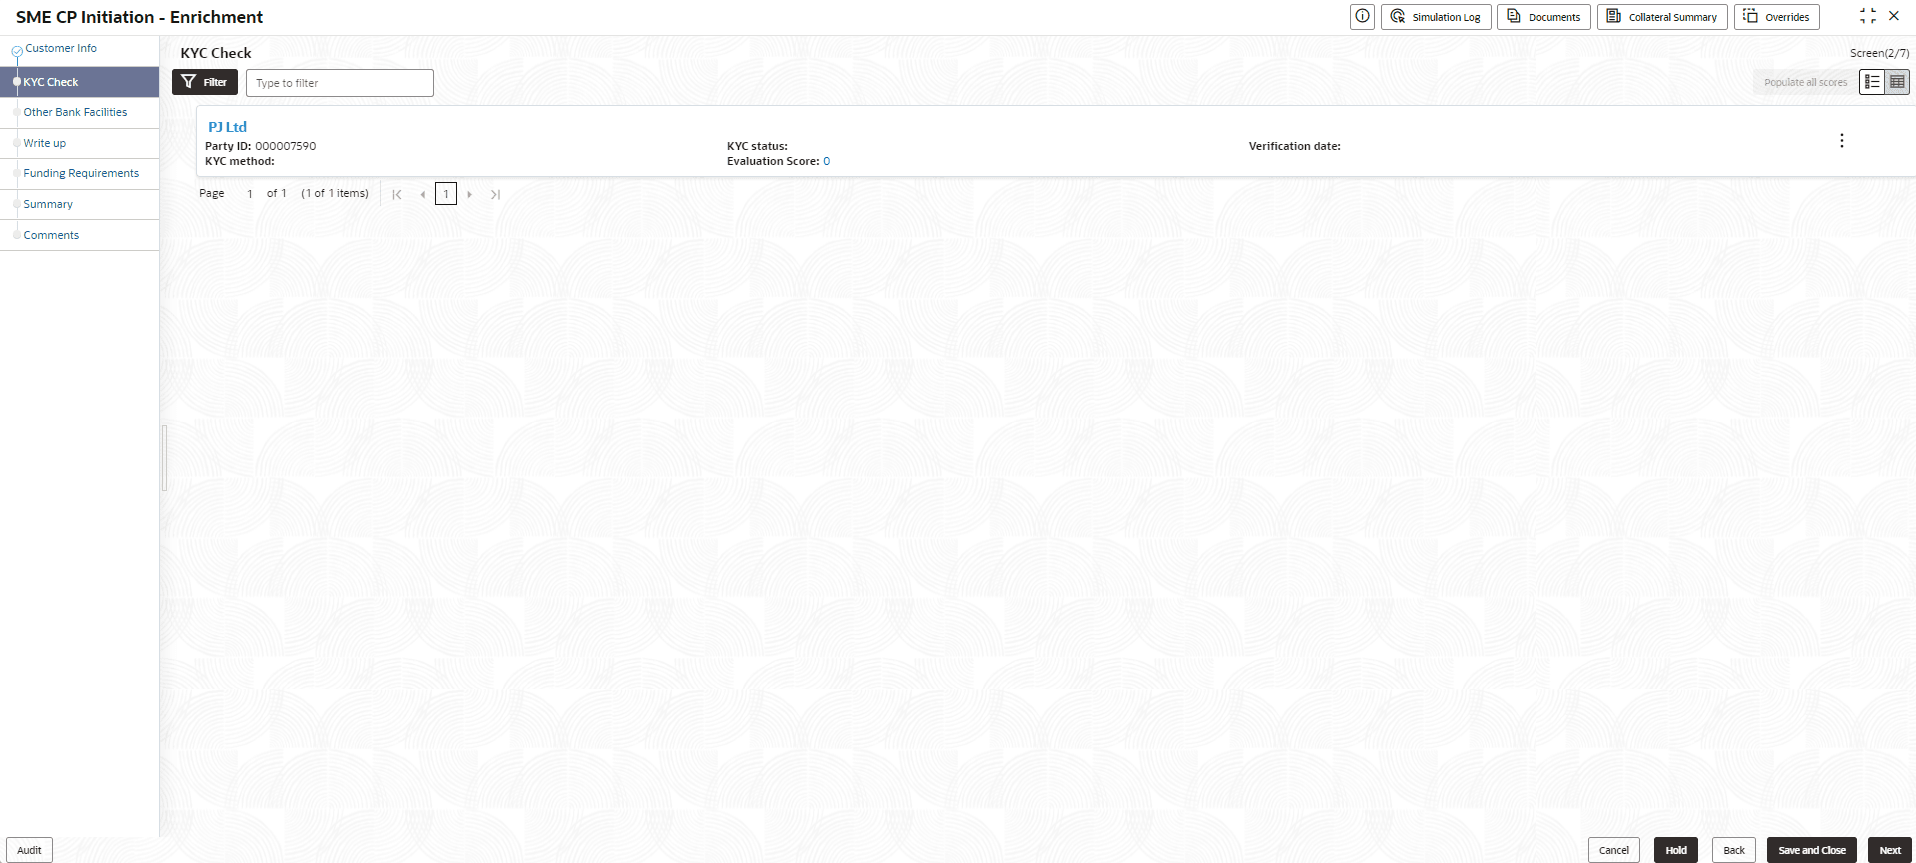Switch to table view icon

click(x=1897, y=82)
